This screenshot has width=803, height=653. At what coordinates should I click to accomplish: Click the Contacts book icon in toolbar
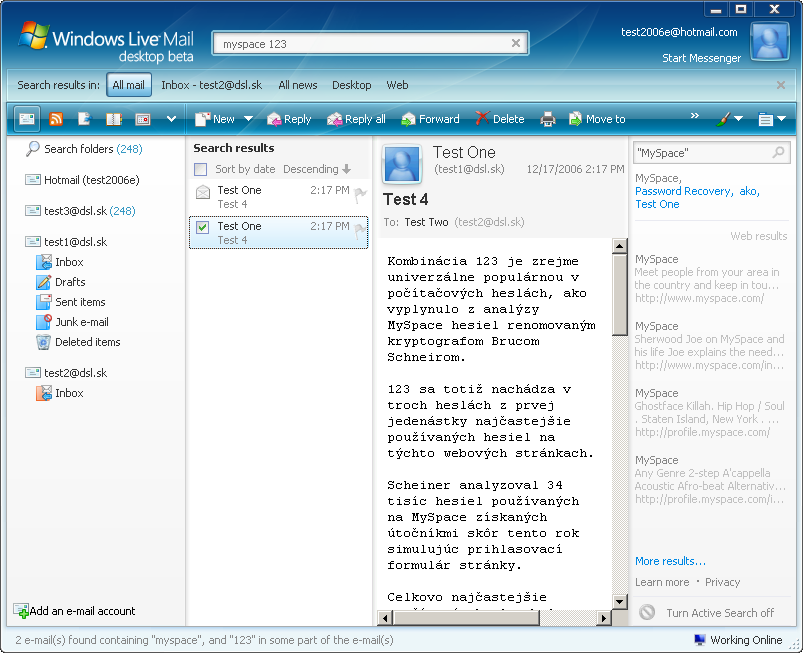click(x=113, y=119)
